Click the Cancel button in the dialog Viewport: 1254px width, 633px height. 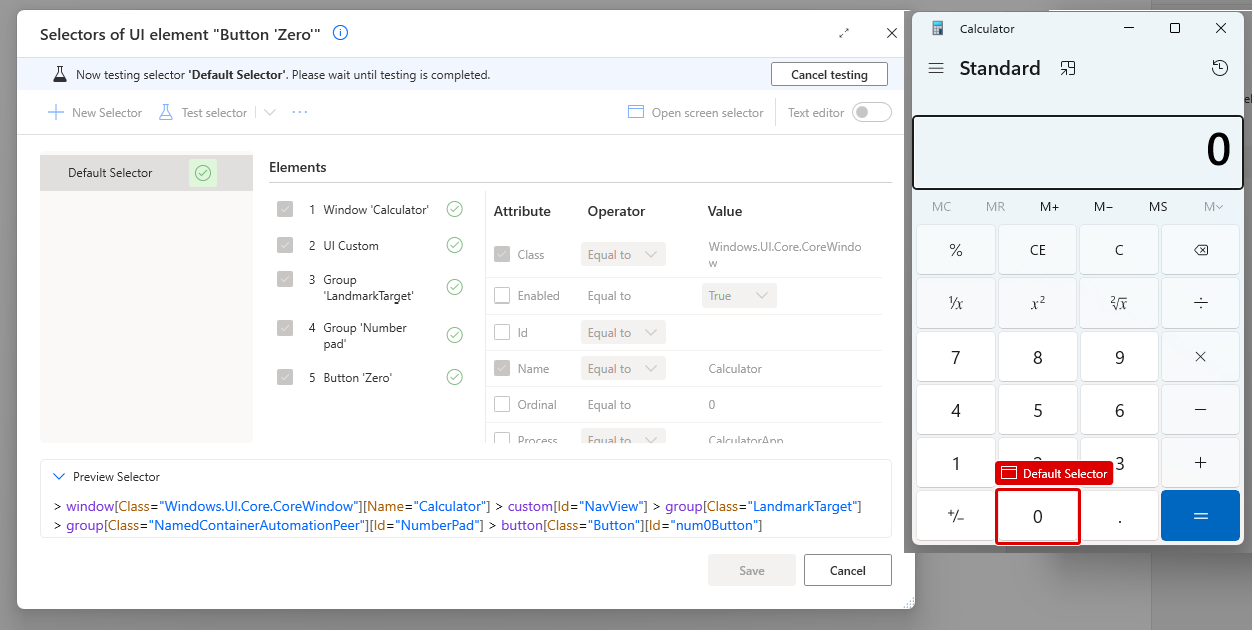[x=848, y=570]
